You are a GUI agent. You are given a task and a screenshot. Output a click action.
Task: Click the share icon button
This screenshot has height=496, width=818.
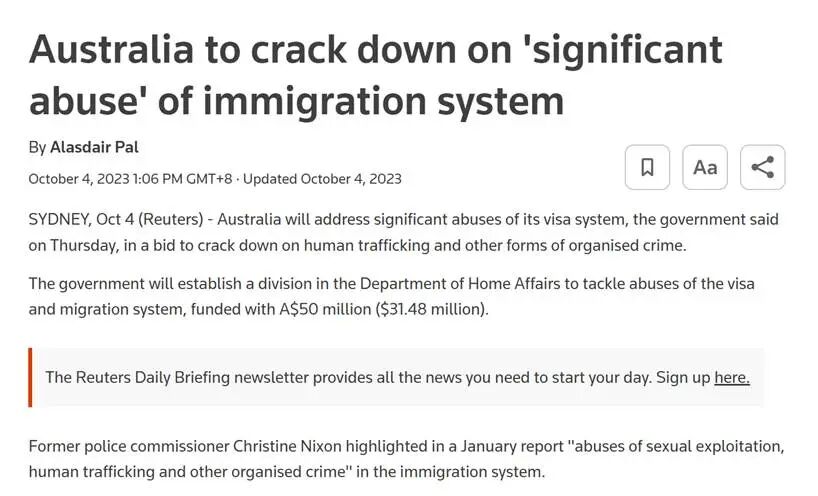point(762,167)
